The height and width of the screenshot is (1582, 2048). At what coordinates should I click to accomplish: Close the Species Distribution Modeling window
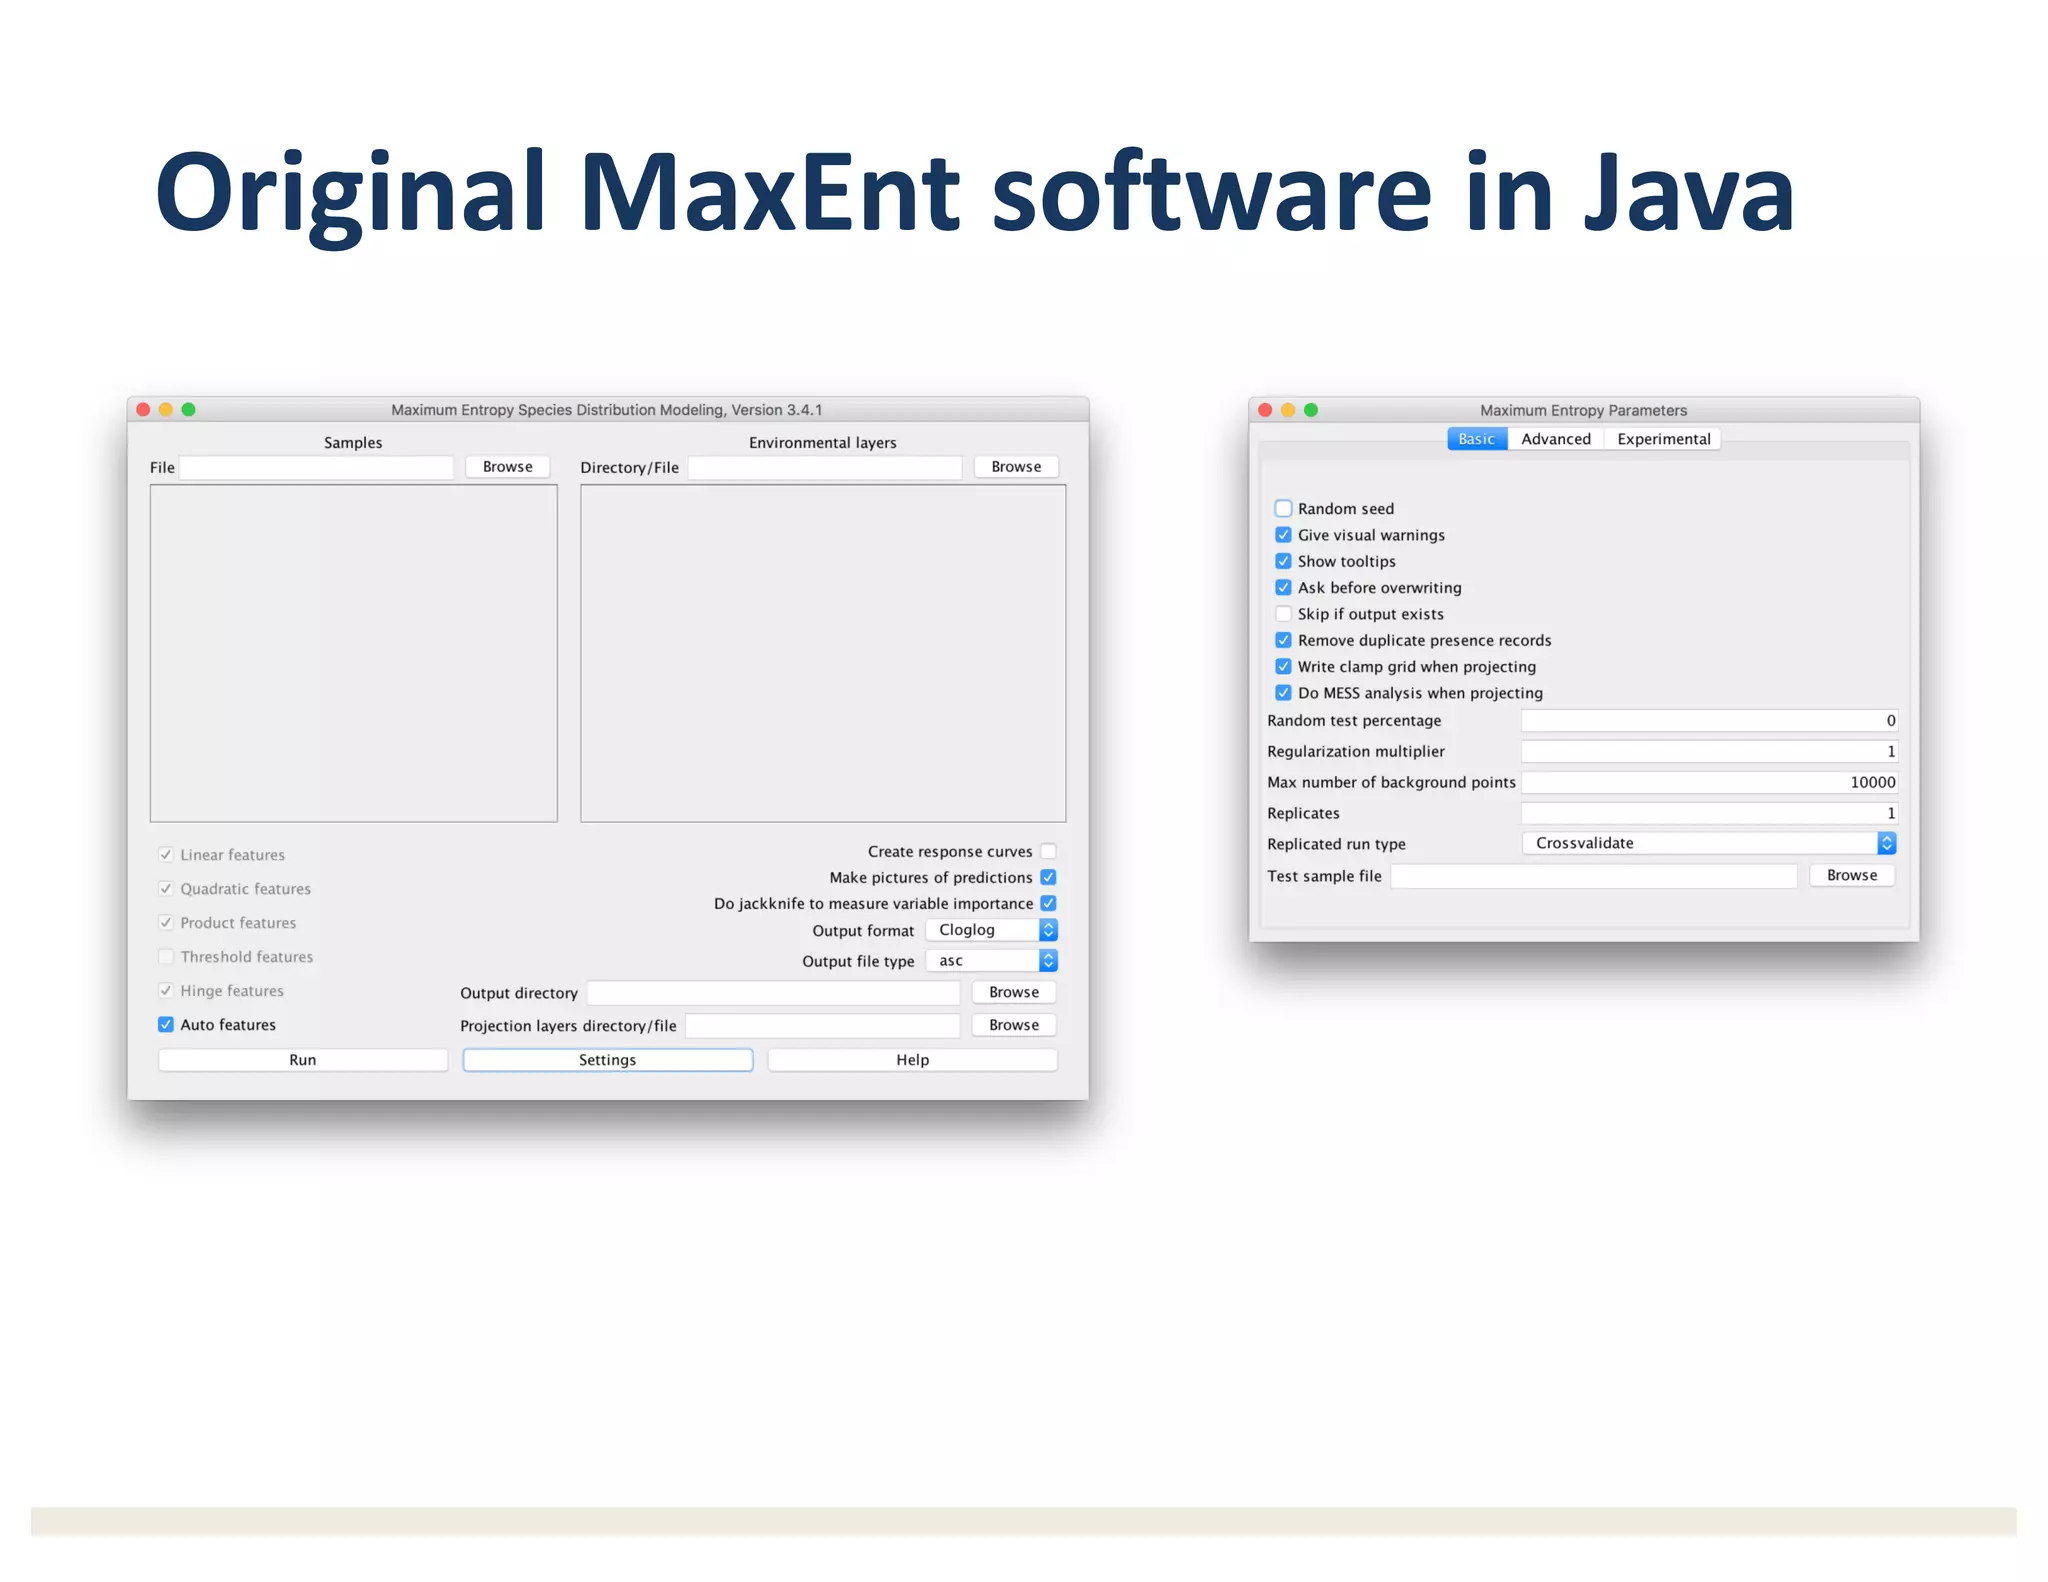coord(143,410)
